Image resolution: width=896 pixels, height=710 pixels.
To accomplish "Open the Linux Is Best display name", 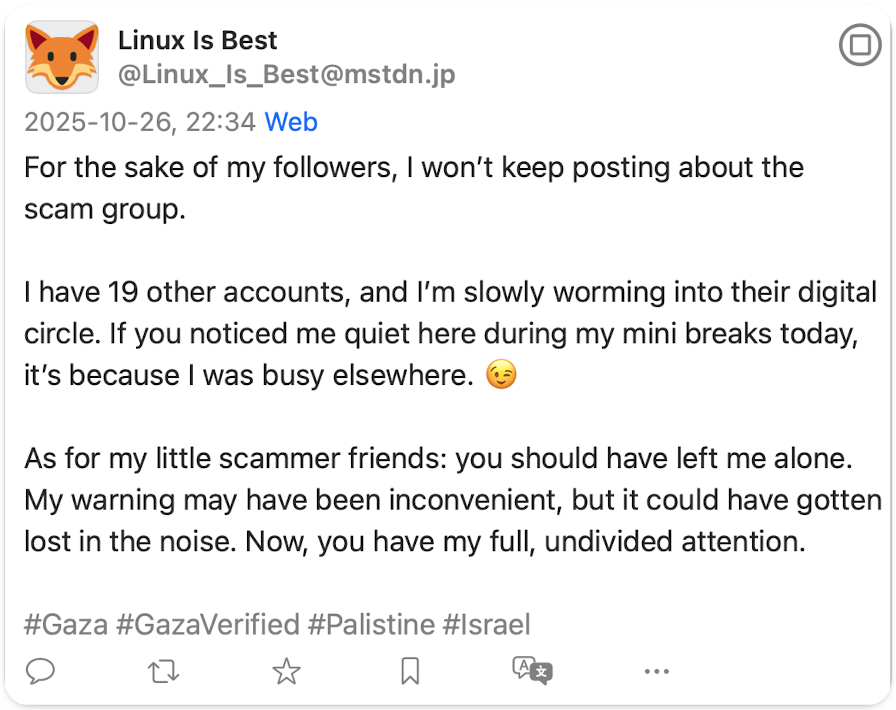I will click(197, 41).
